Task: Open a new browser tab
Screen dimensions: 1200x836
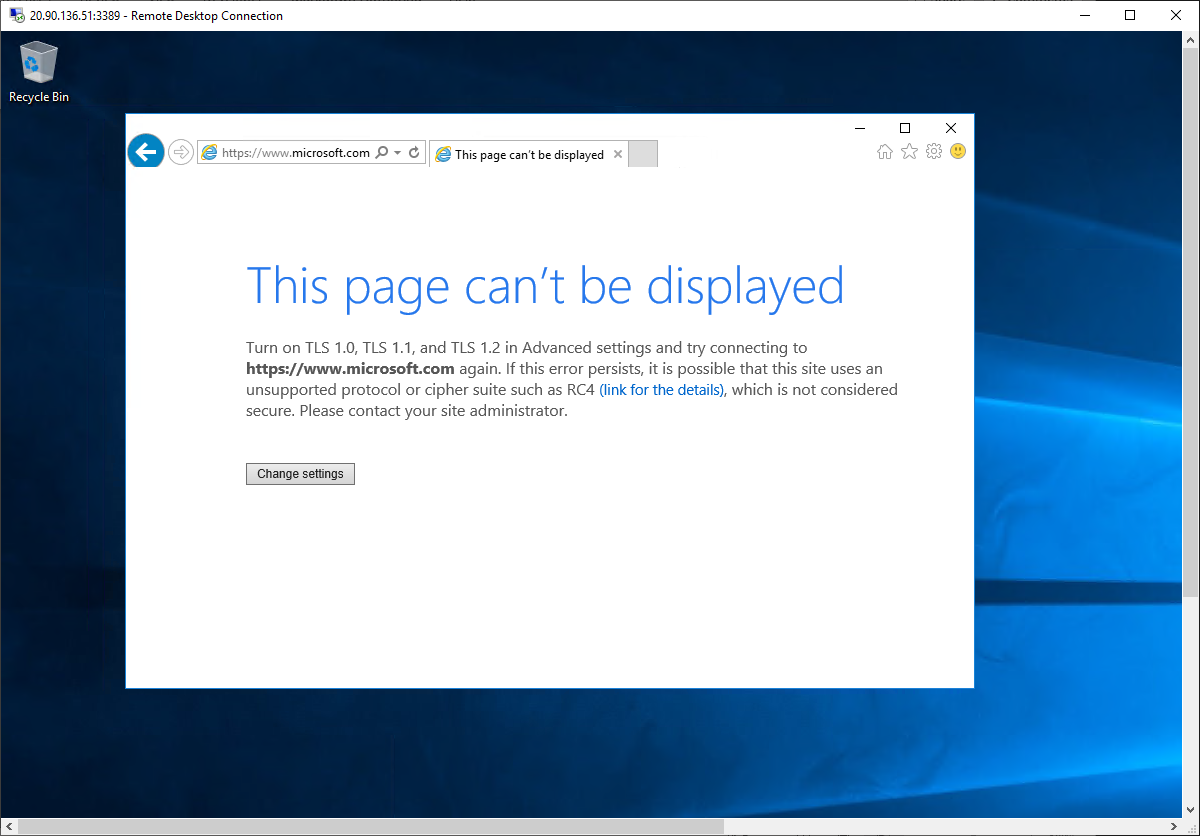Action: (x=641, y=153)
